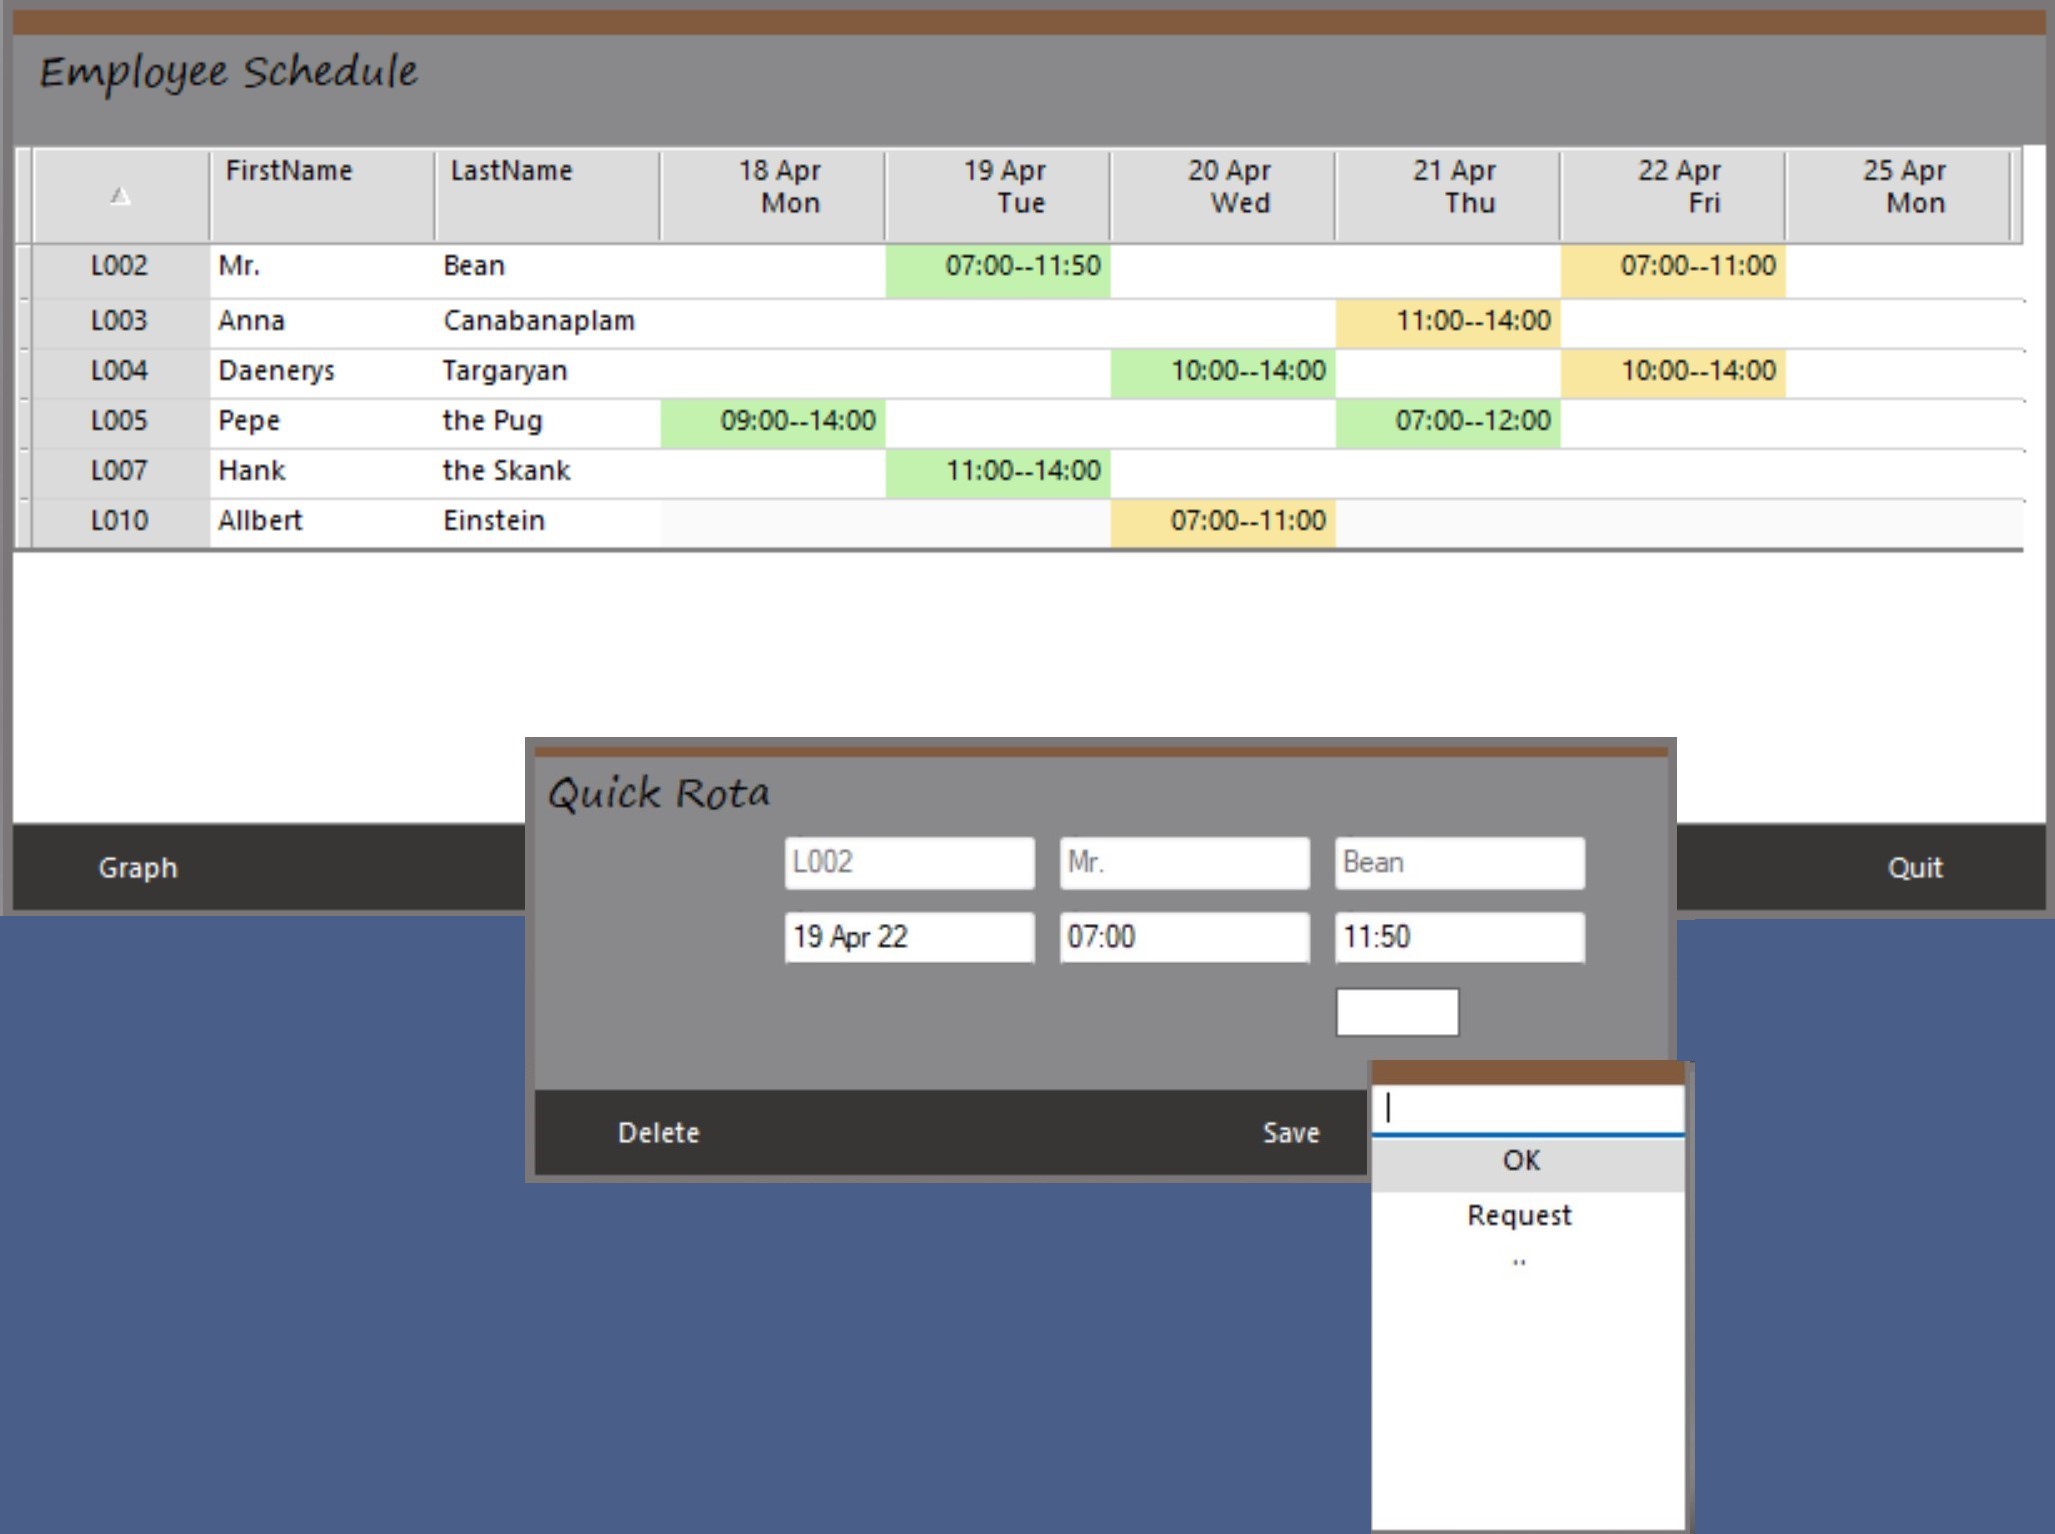This screenshot has width=2055, height=1534.
Task: Click the empty status box below 11:50
Action: 1396,1012
